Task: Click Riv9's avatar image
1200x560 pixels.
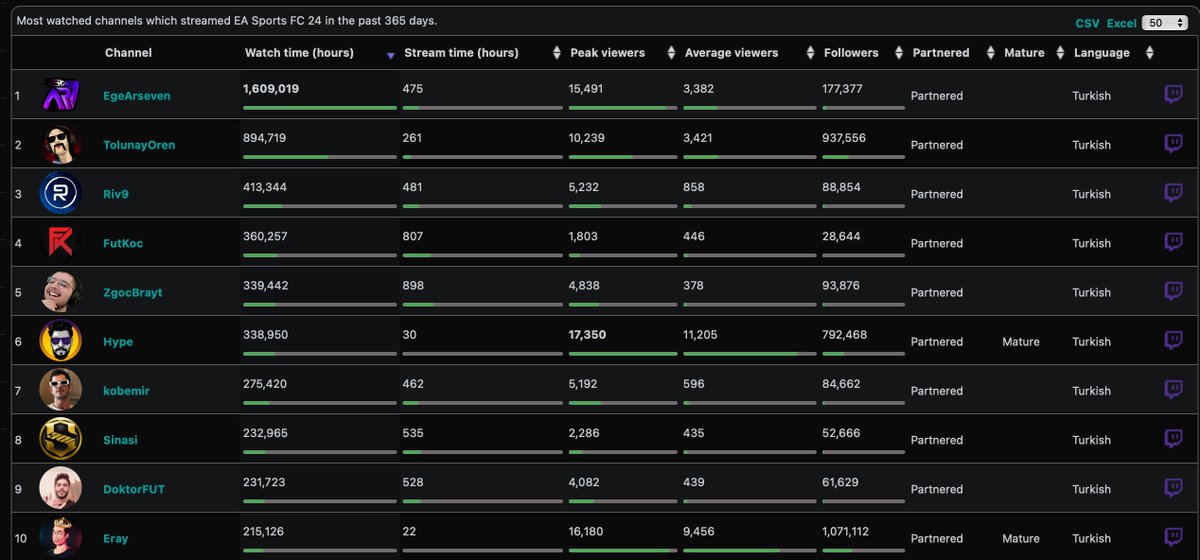Action: [60, 193]
